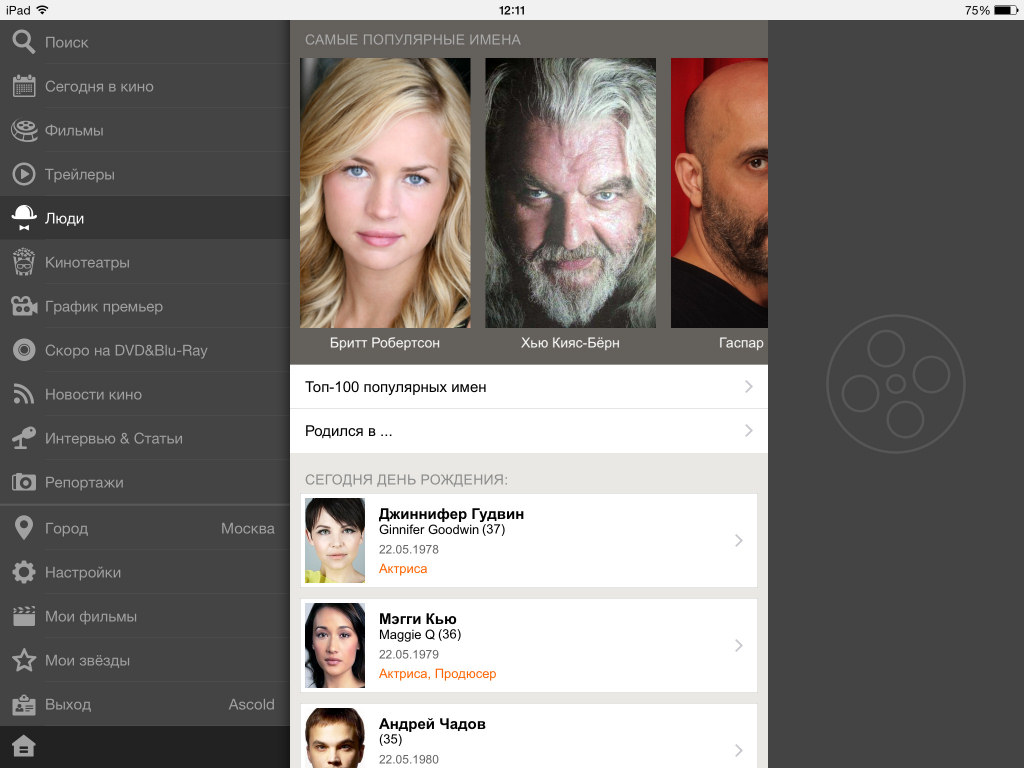Screen dimensions: 1024x768
Task: Tap the camera icon for График премьер
Action: coord(24,306)
